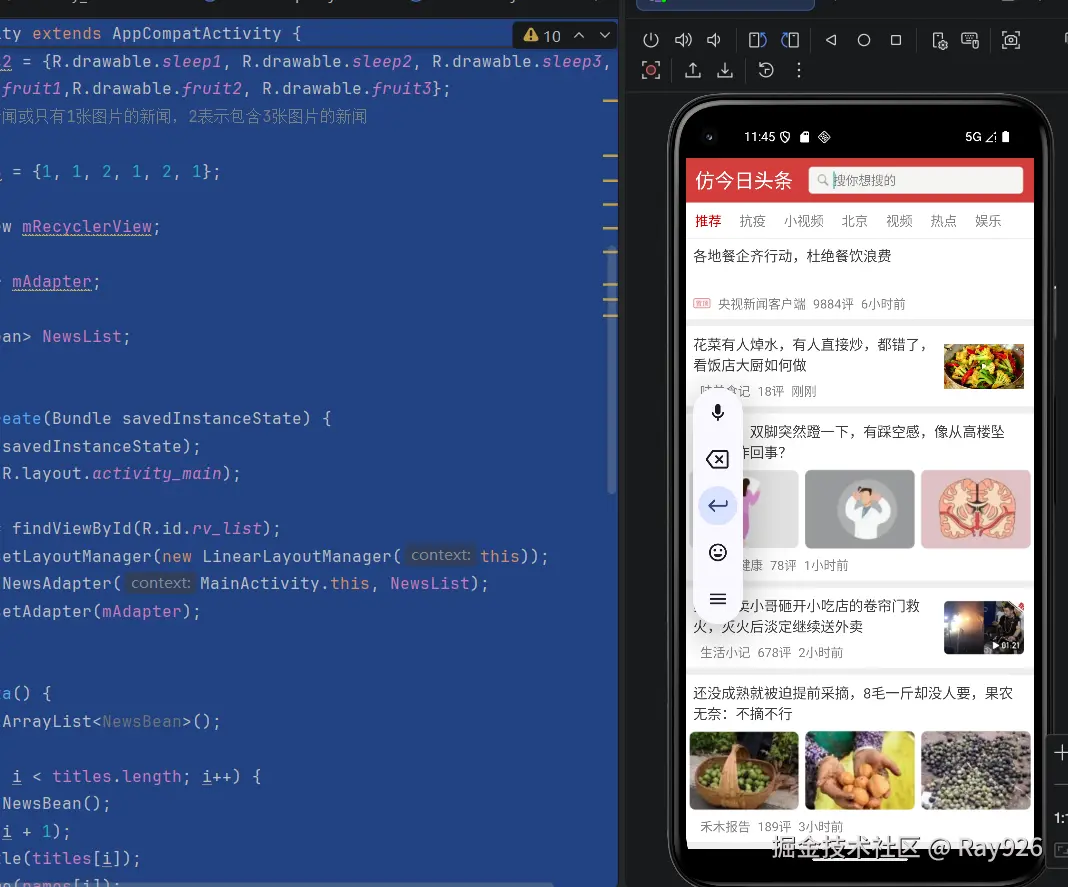Select the 北京 tab in the app
1068x887 pixels.
pyautogui.click(x=855, y=221)
